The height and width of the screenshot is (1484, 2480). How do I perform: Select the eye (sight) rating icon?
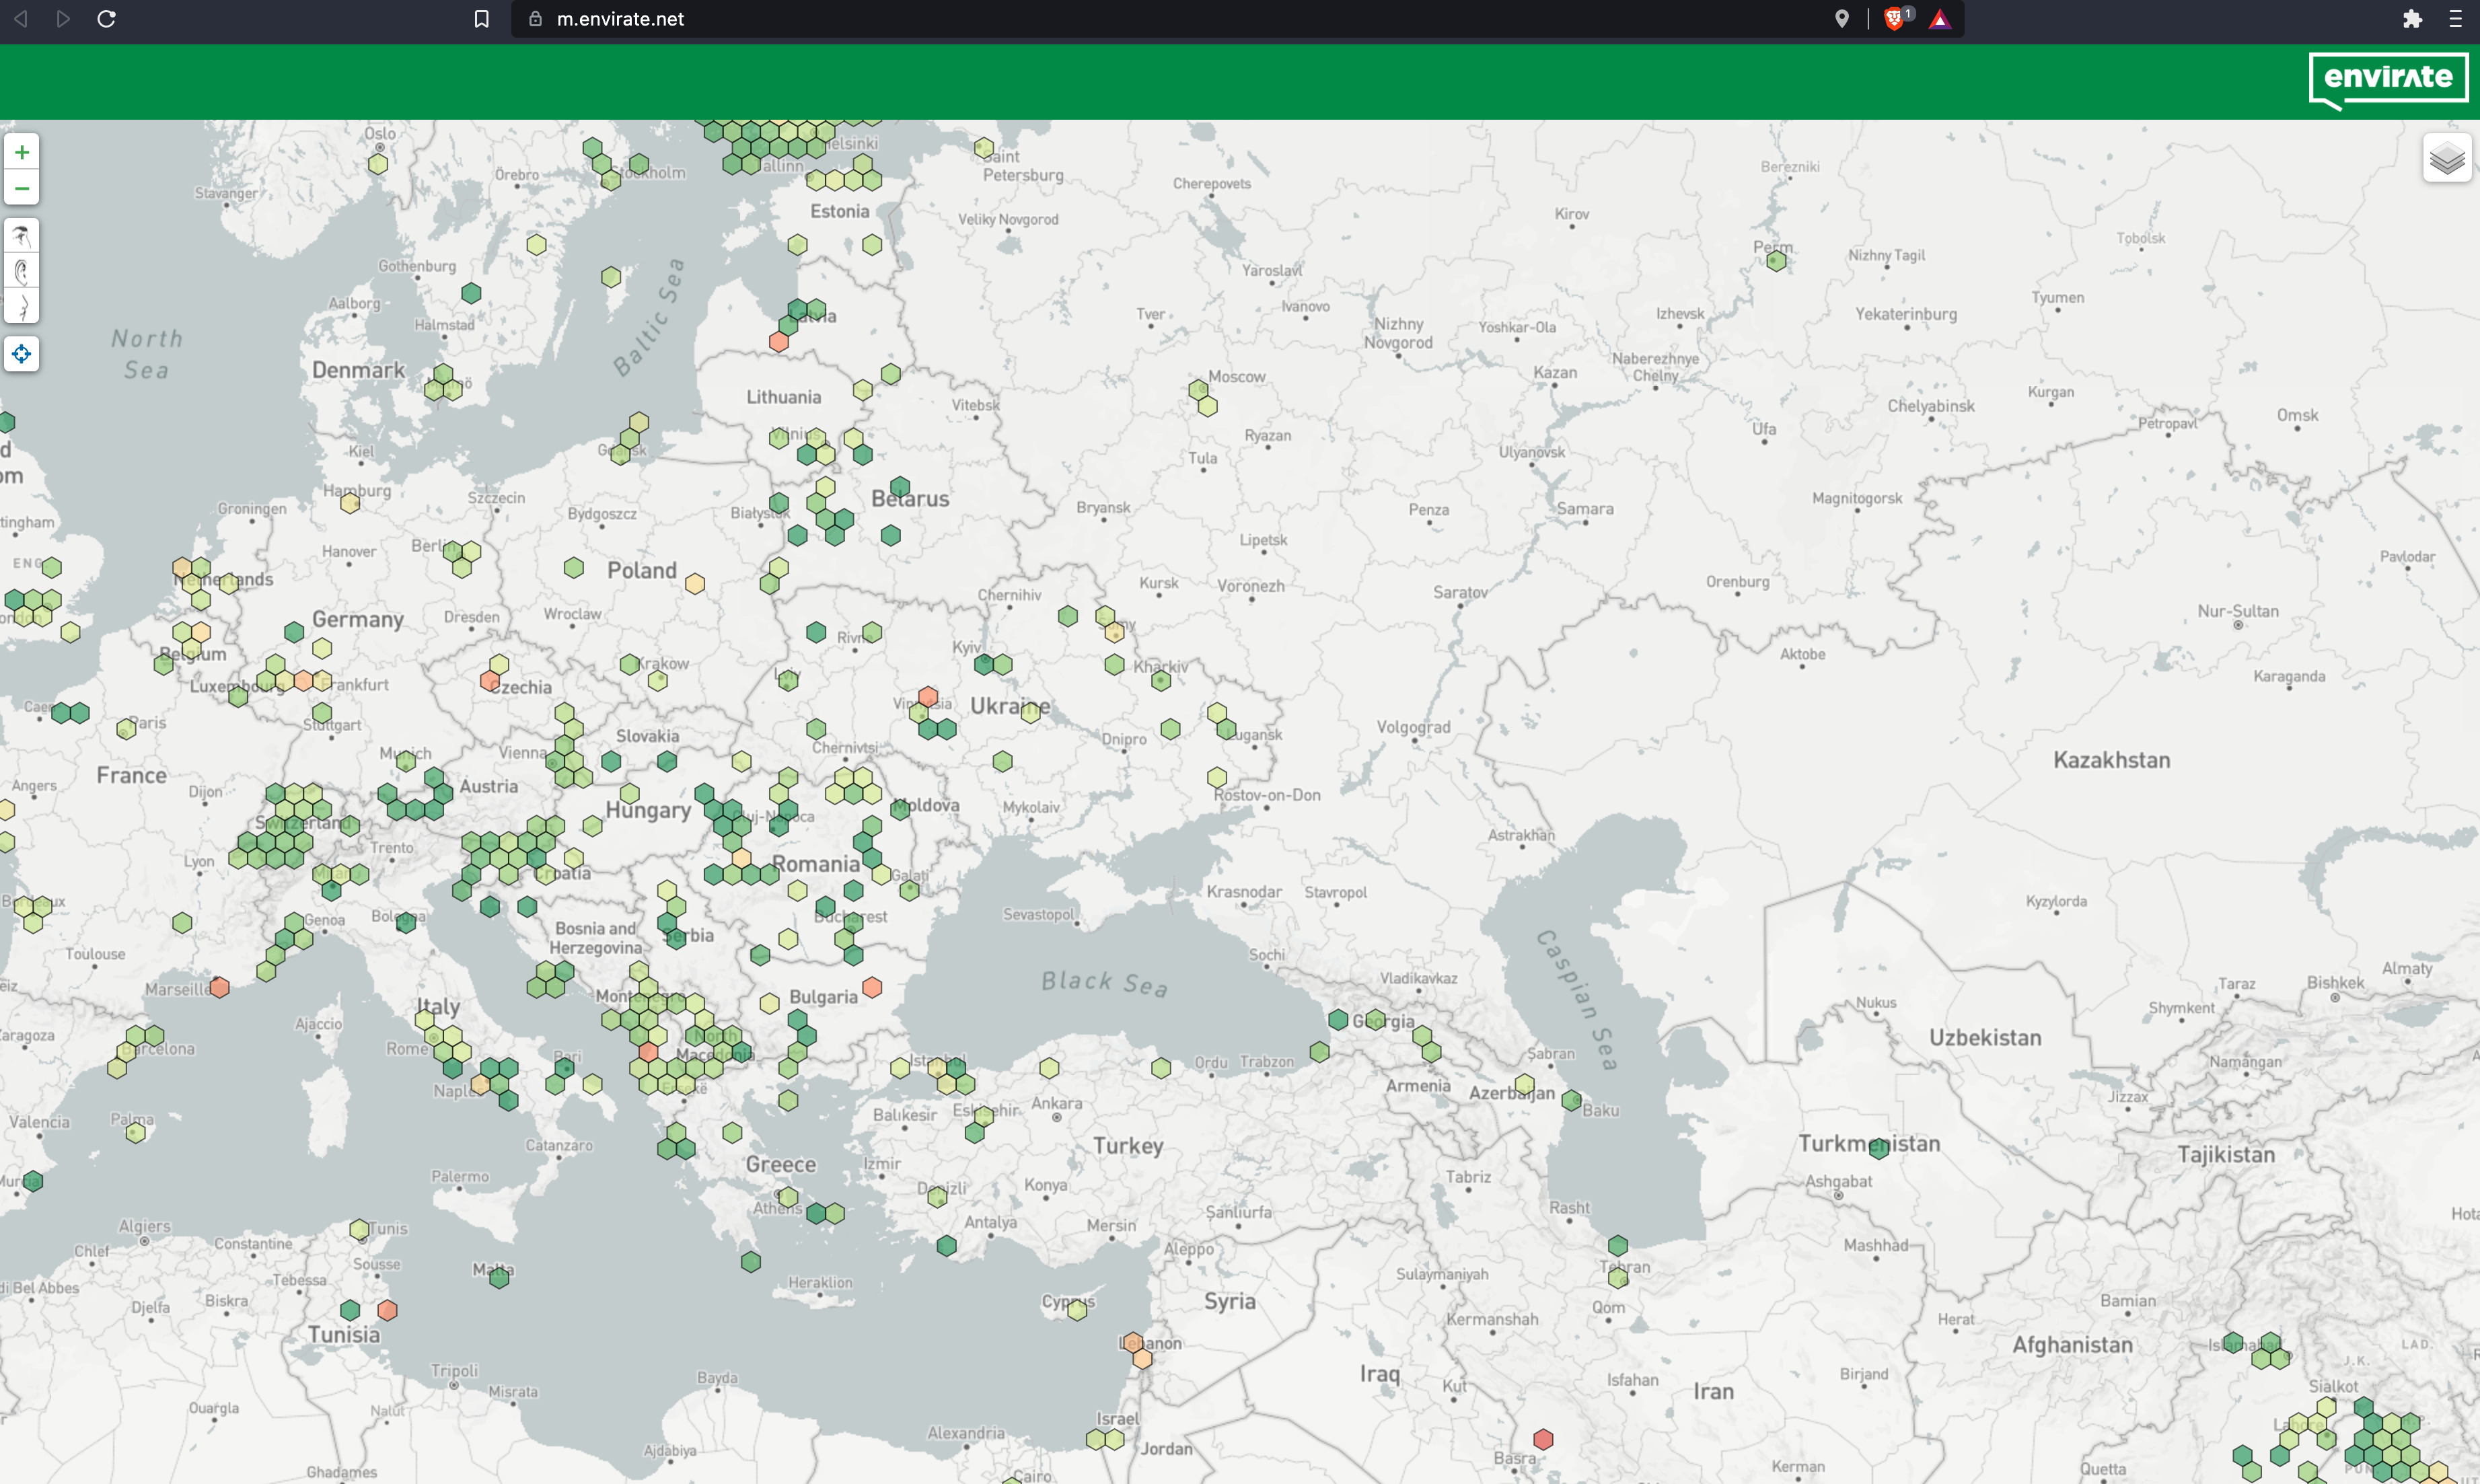pyautogui.click(x=21, y=236)
